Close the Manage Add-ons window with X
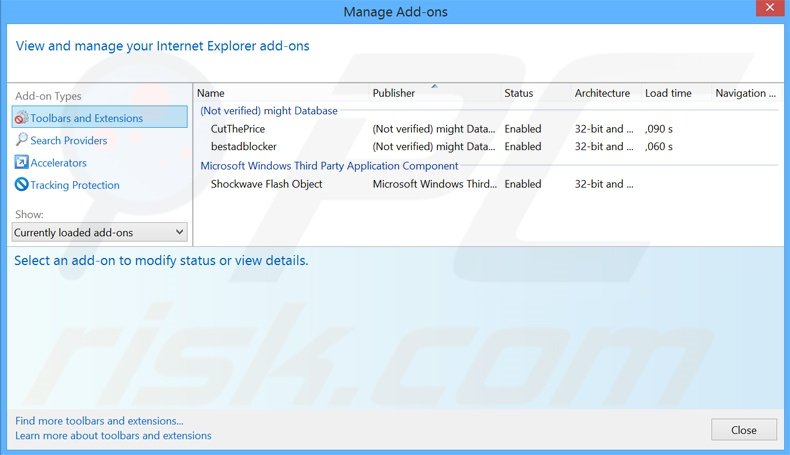Image resolution: width=790 pixels, height=455 pixels. coord(770,8)
